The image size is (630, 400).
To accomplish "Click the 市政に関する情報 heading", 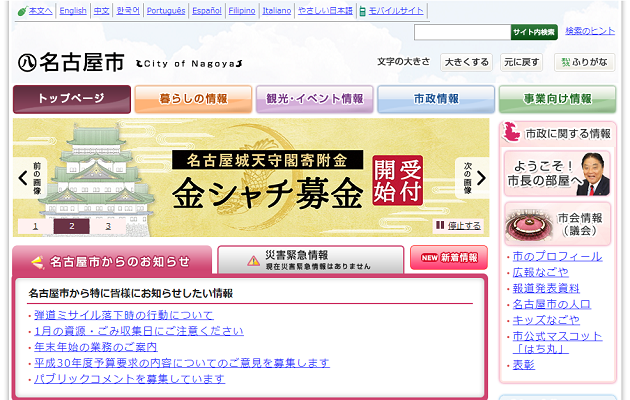I will pos(557,133).
